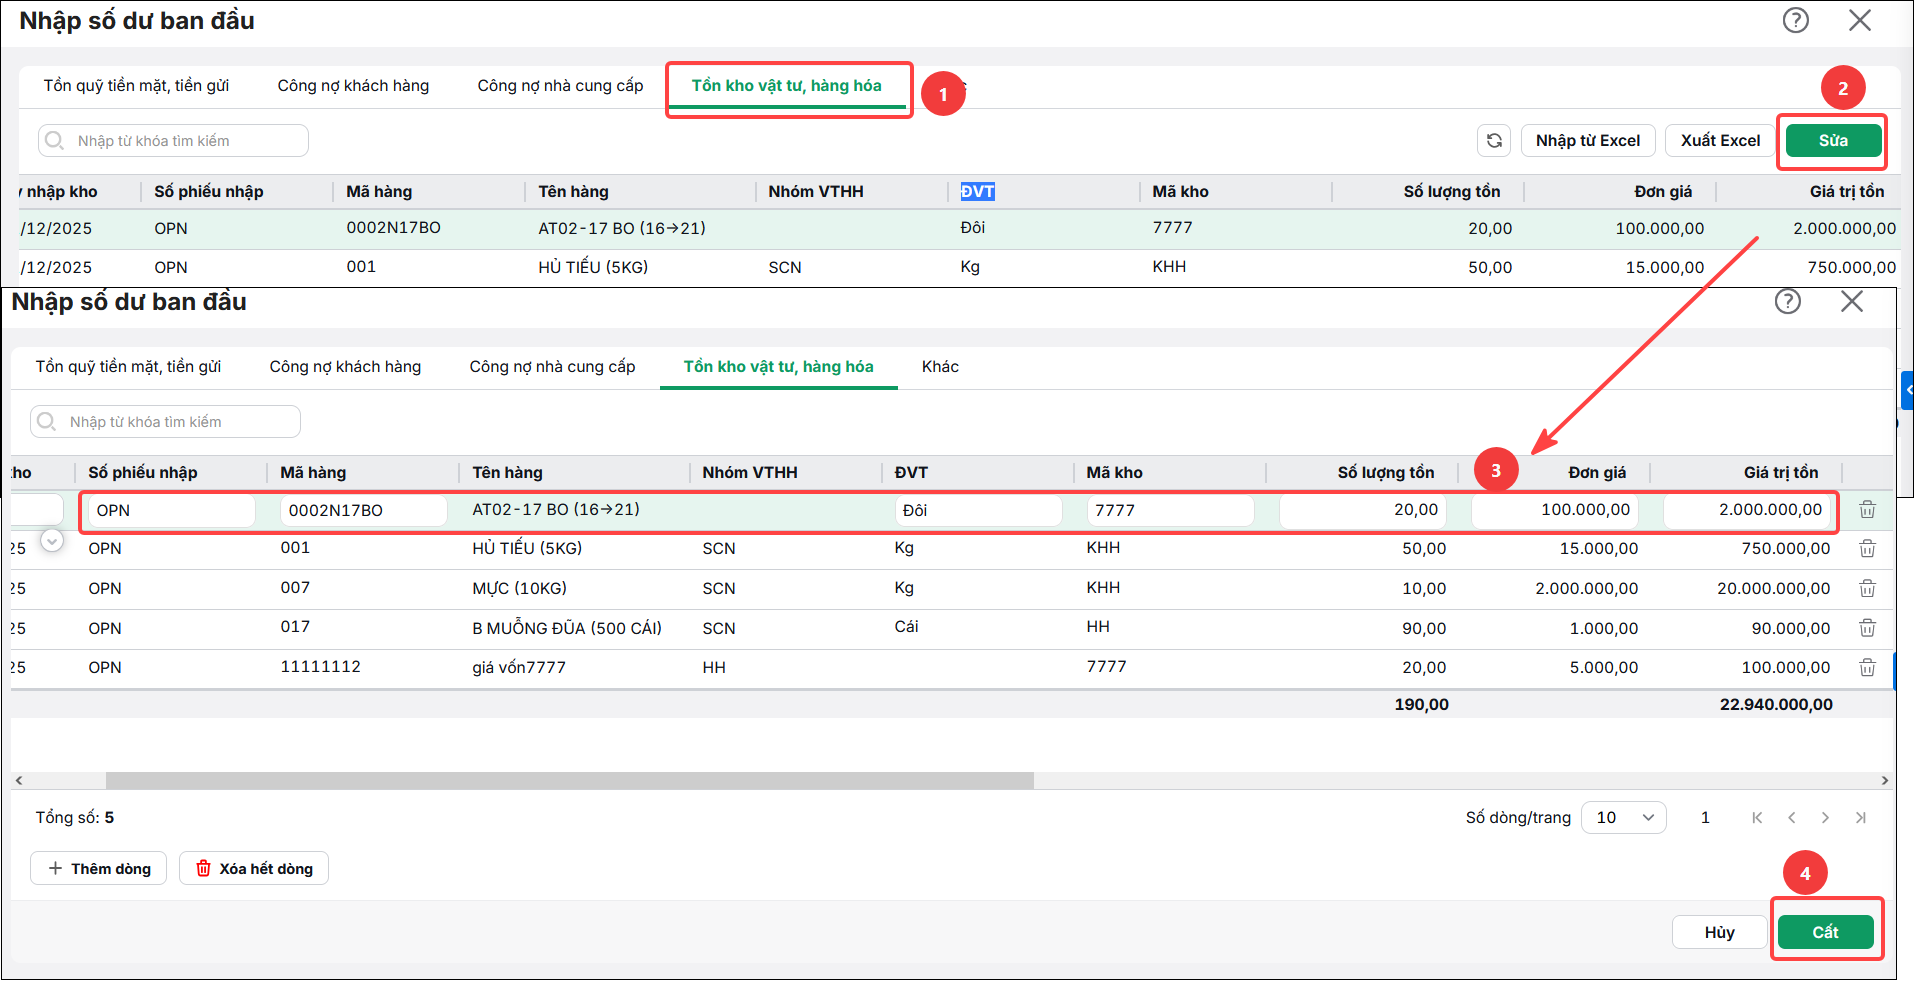The height and width of the screenshot is (989, 1914).
Task: Go to the next page
Action: [x=1826, y=818]
